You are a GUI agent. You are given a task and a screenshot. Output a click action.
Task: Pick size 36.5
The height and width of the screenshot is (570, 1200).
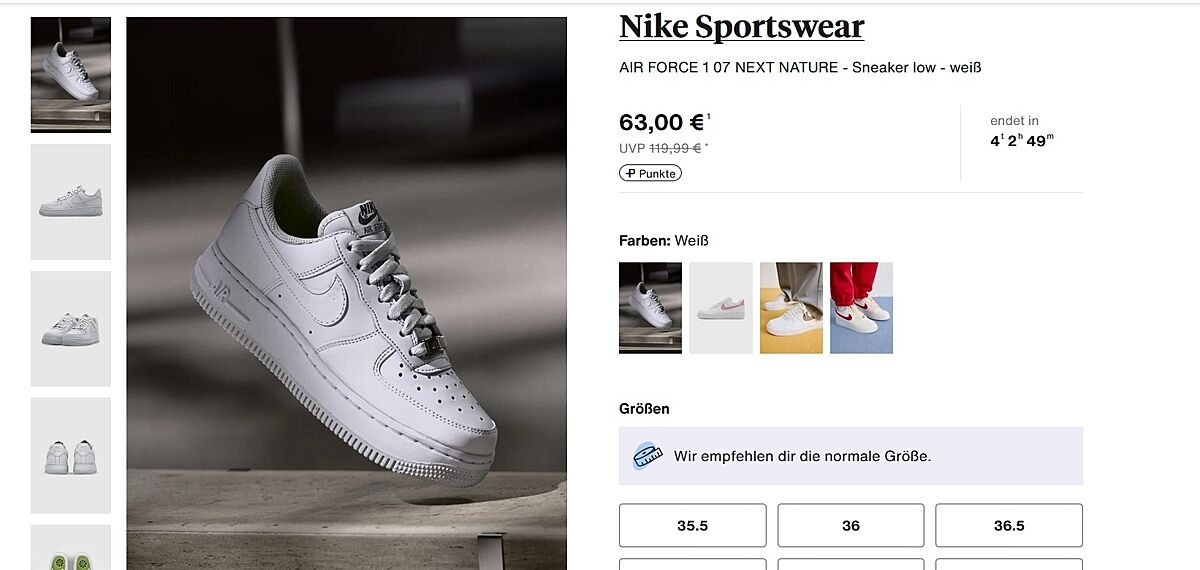[x=1008, y=525]
